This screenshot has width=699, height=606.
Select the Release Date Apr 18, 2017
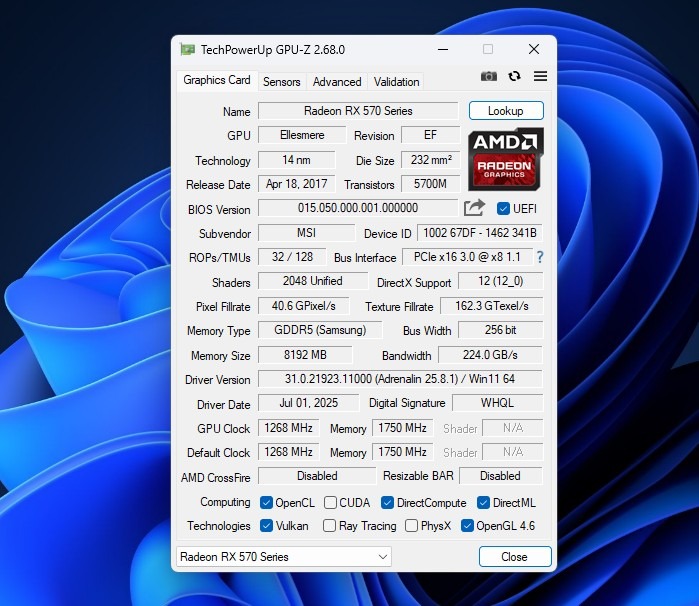pos(296,184)
